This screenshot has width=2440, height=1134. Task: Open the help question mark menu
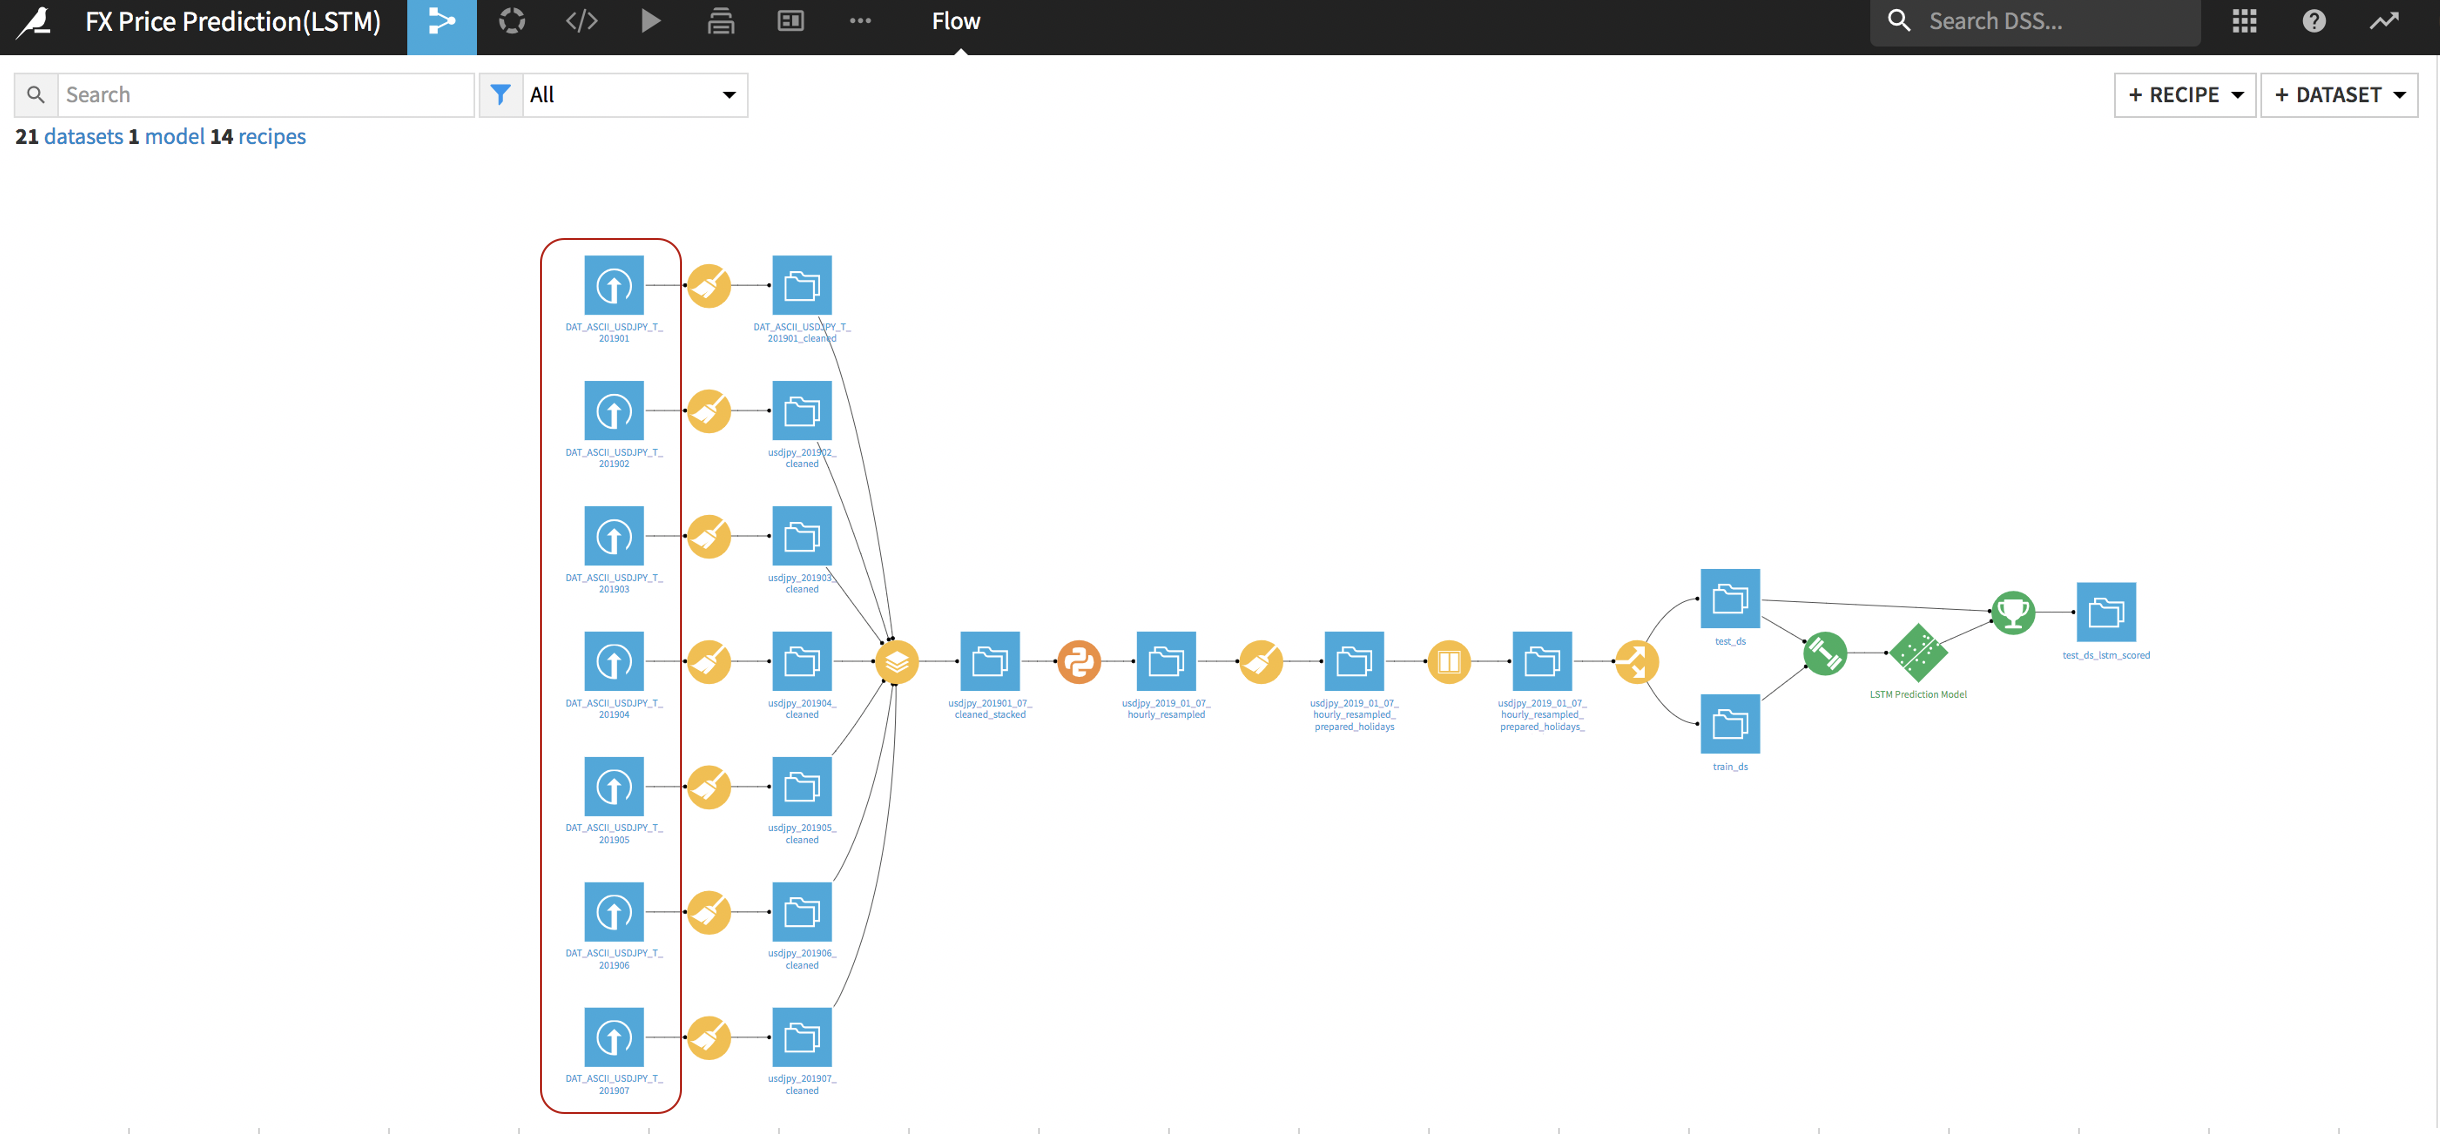(2314, 21)
